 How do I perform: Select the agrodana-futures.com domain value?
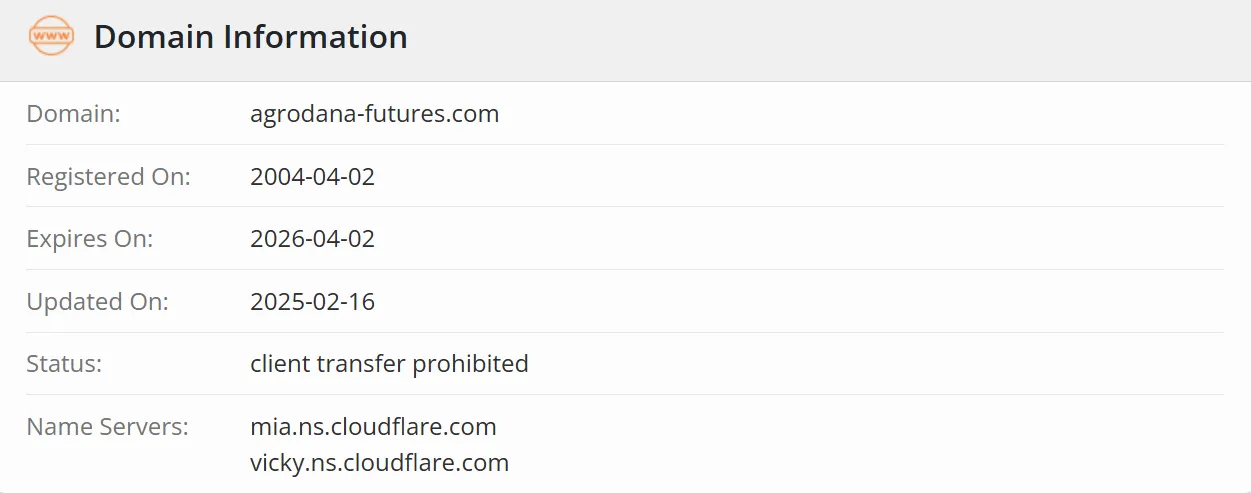click(x=375, y=114)
